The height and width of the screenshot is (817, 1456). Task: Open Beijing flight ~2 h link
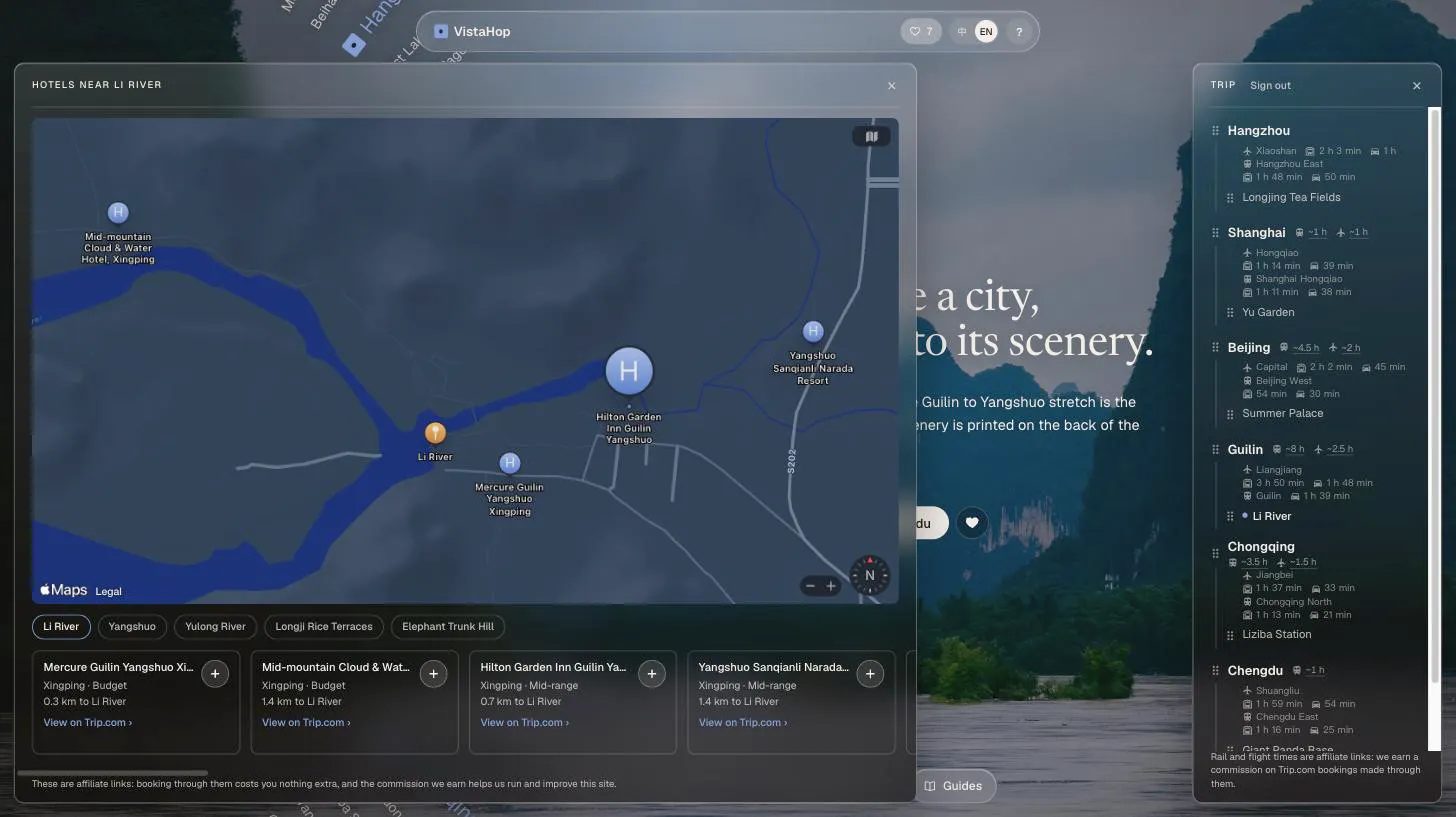pos(1345,348)
